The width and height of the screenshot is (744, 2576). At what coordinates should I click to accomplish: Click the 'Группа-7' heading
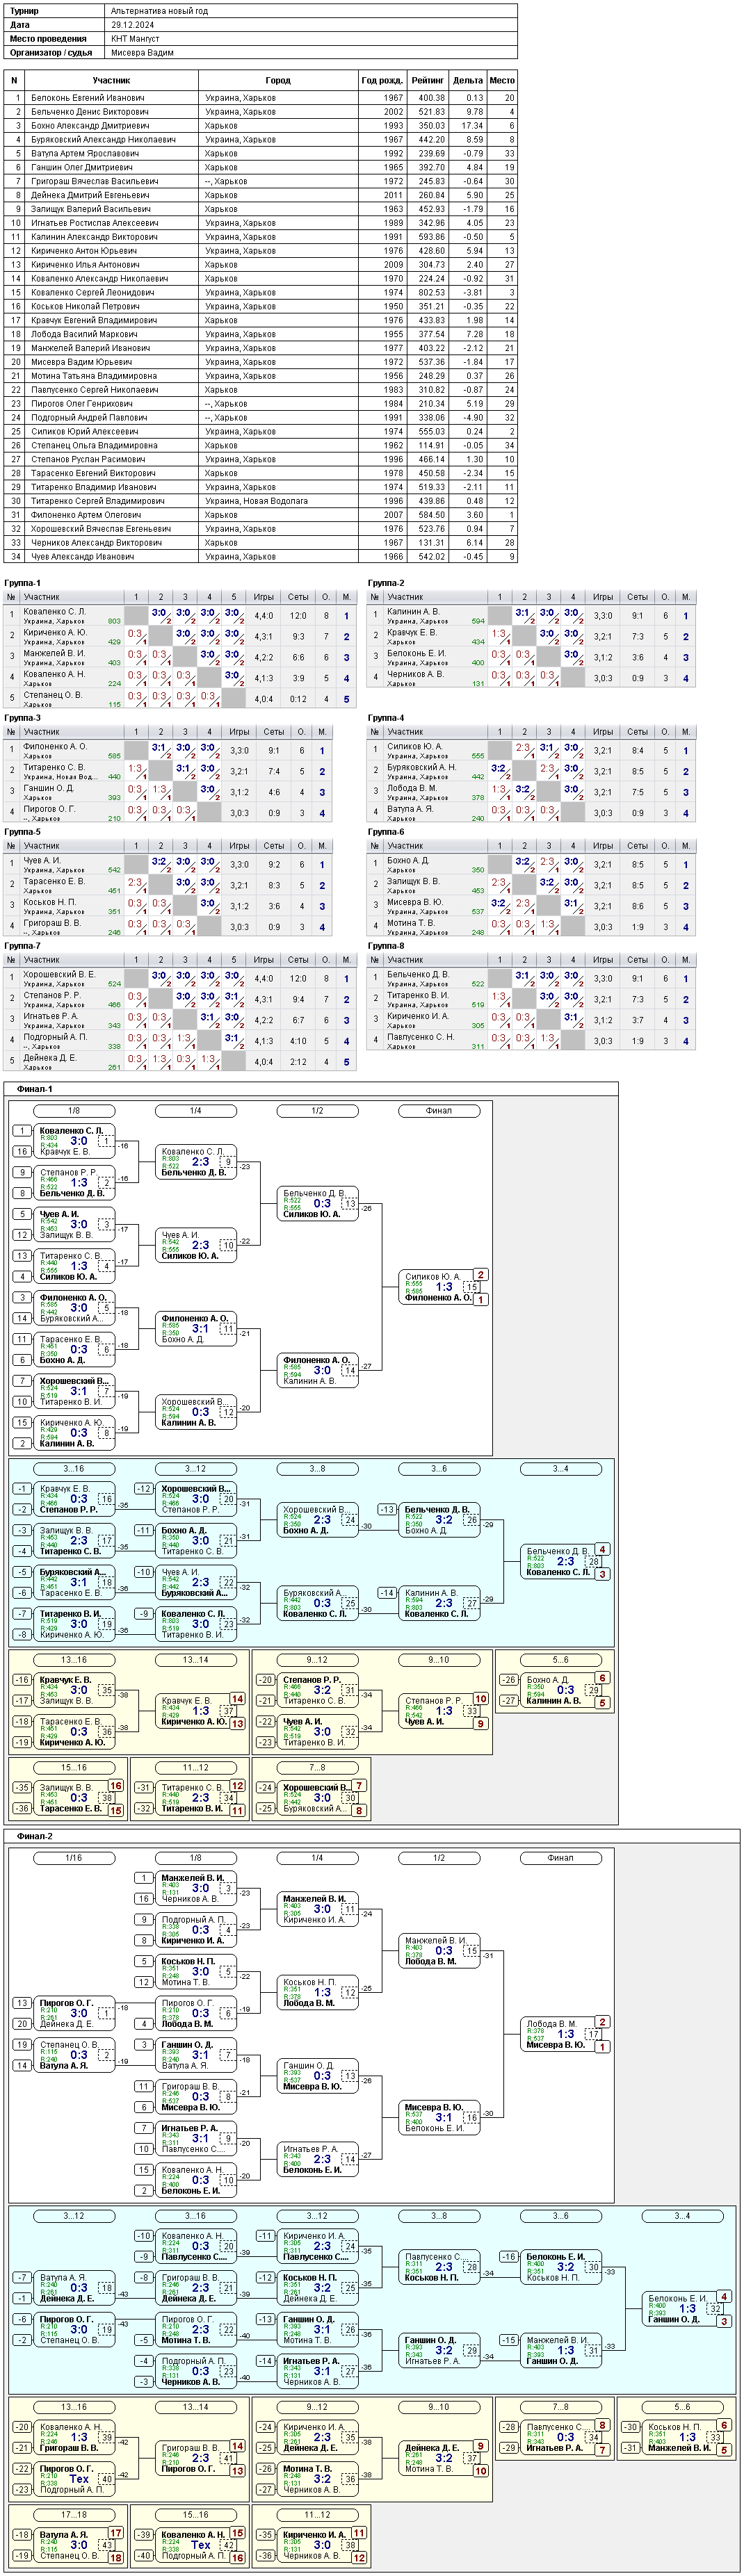click(x=23, y=946)
